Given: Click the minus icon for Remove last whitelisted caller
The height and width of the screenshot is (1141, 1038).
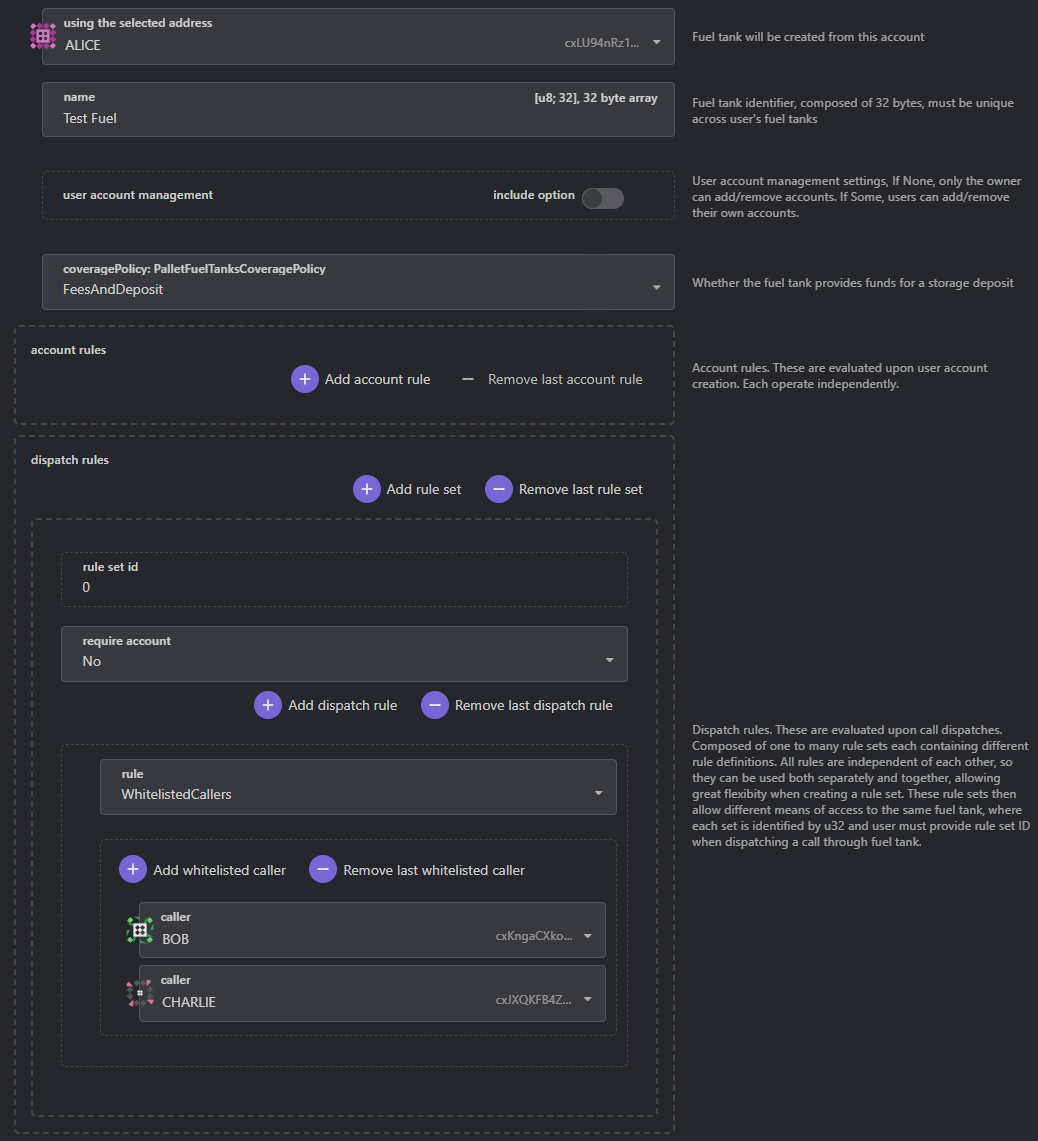Looking at the screenshot, I should pos(322,870).
